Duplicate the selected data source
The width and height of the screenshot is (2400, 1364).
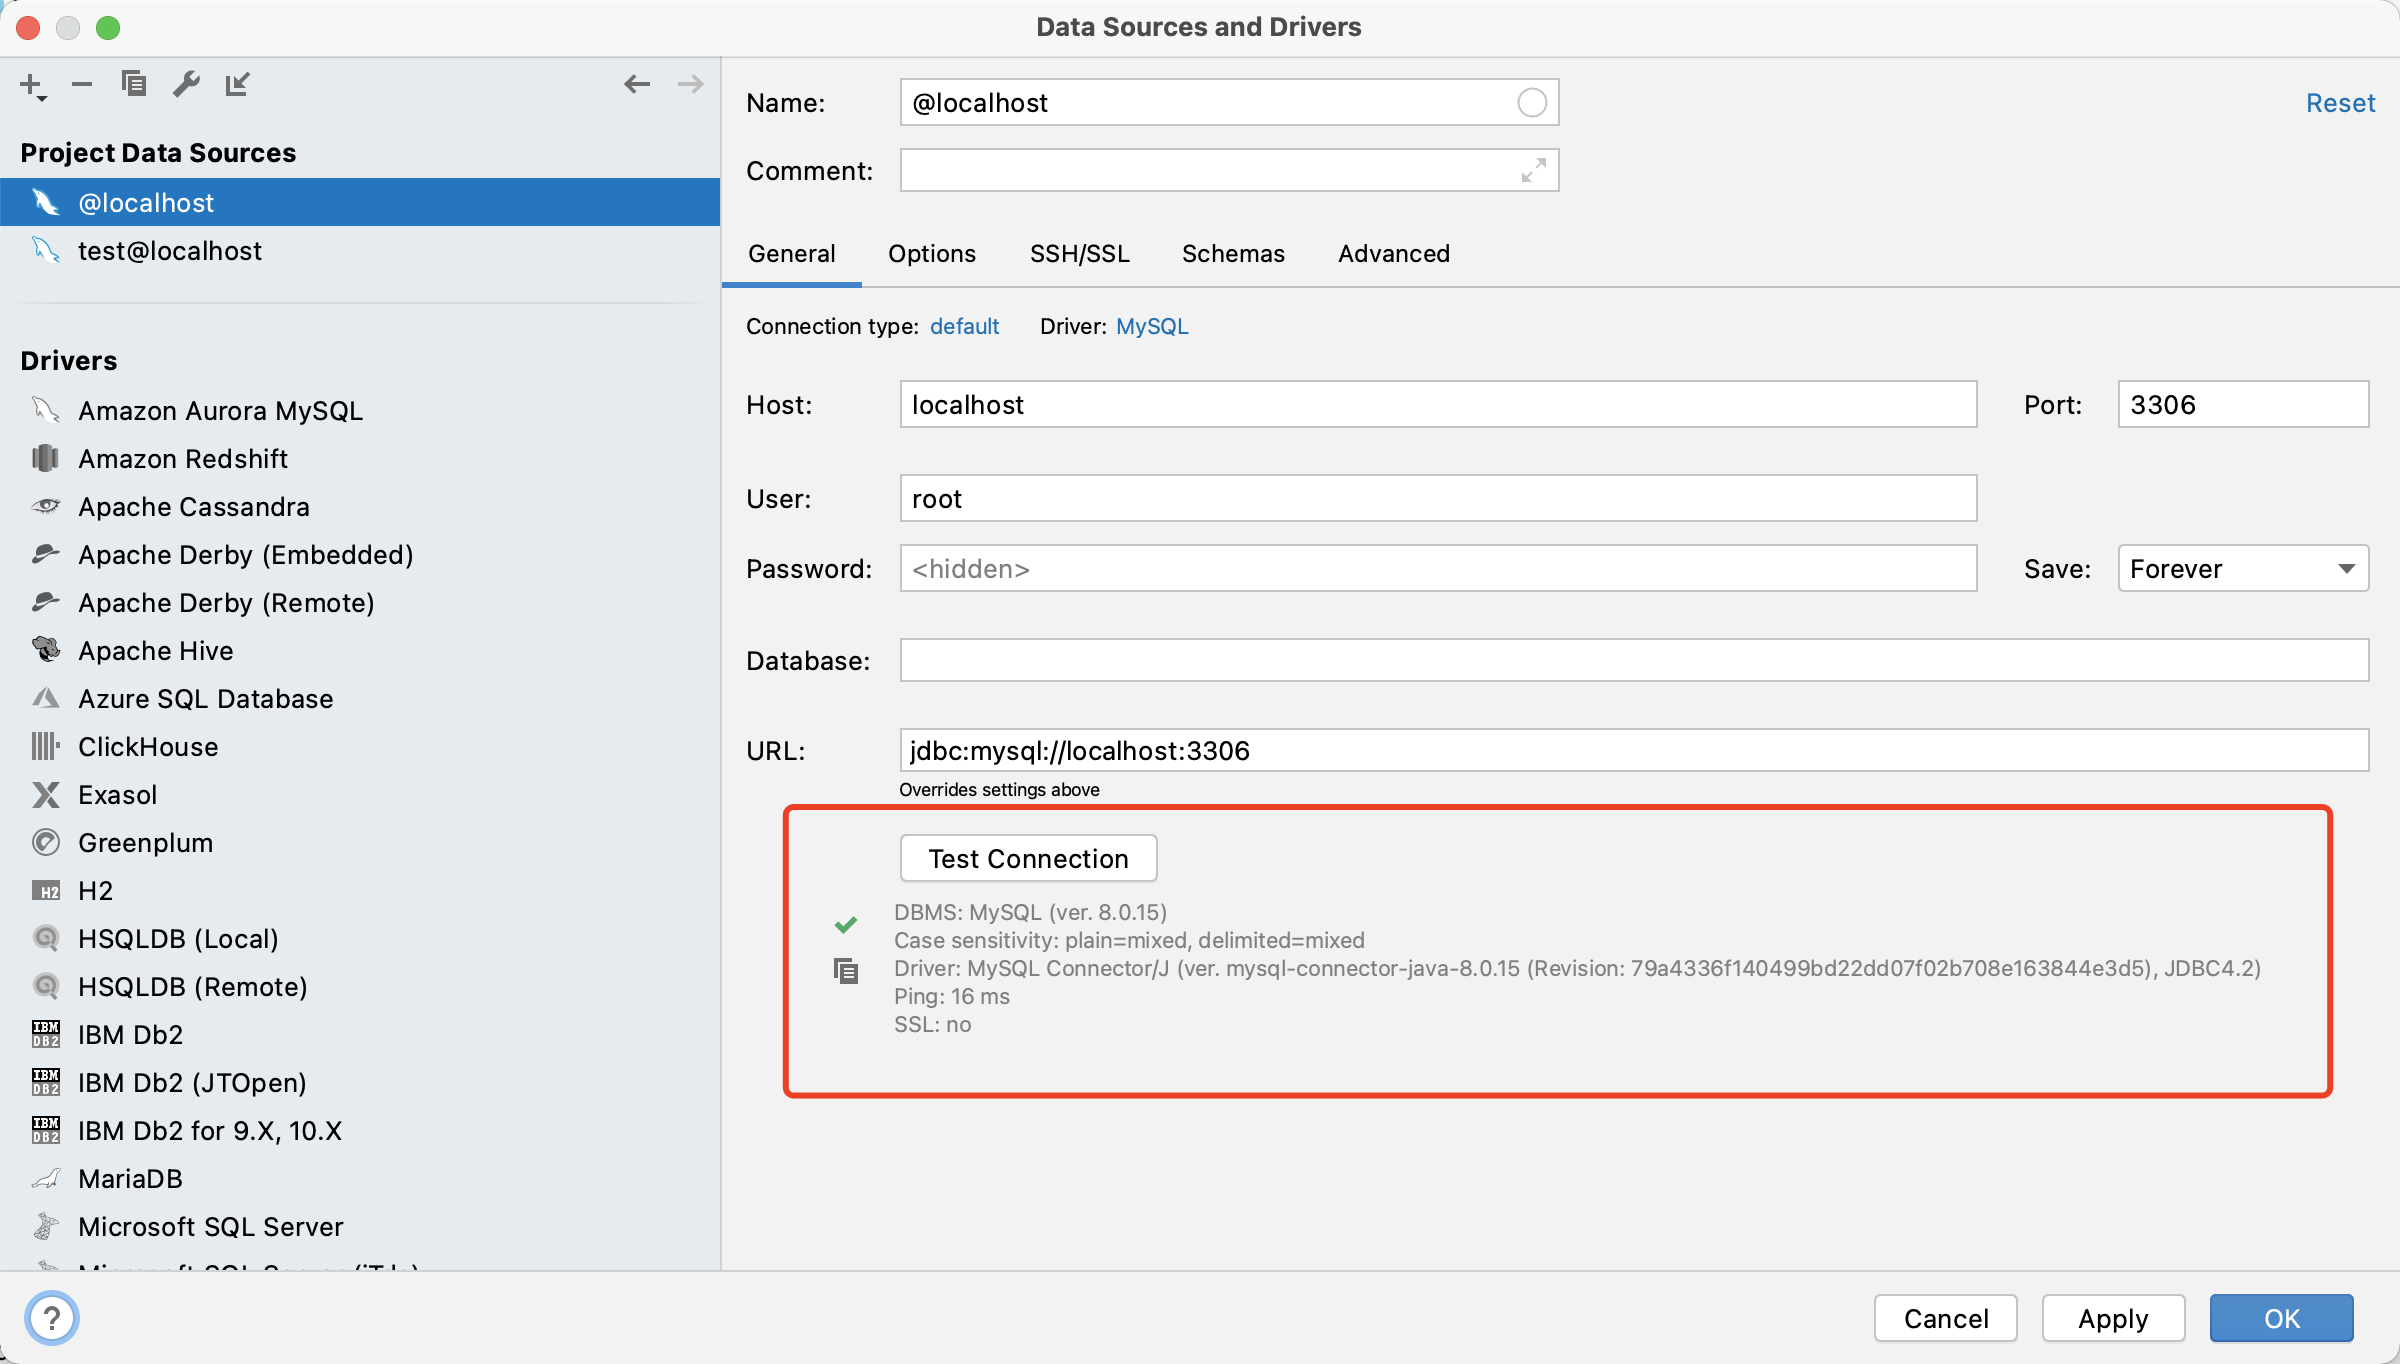[x=133, y=84]
